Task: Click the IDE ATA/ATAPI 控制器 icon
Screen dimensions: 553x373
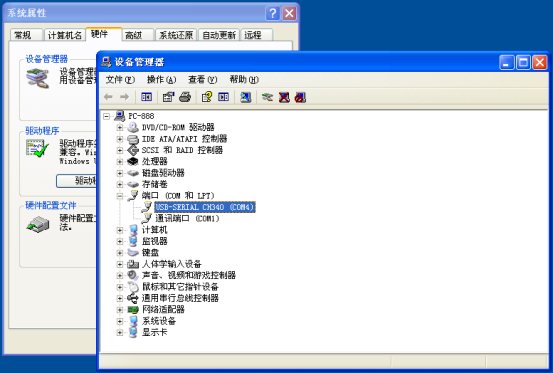Action: coord(133,139)
